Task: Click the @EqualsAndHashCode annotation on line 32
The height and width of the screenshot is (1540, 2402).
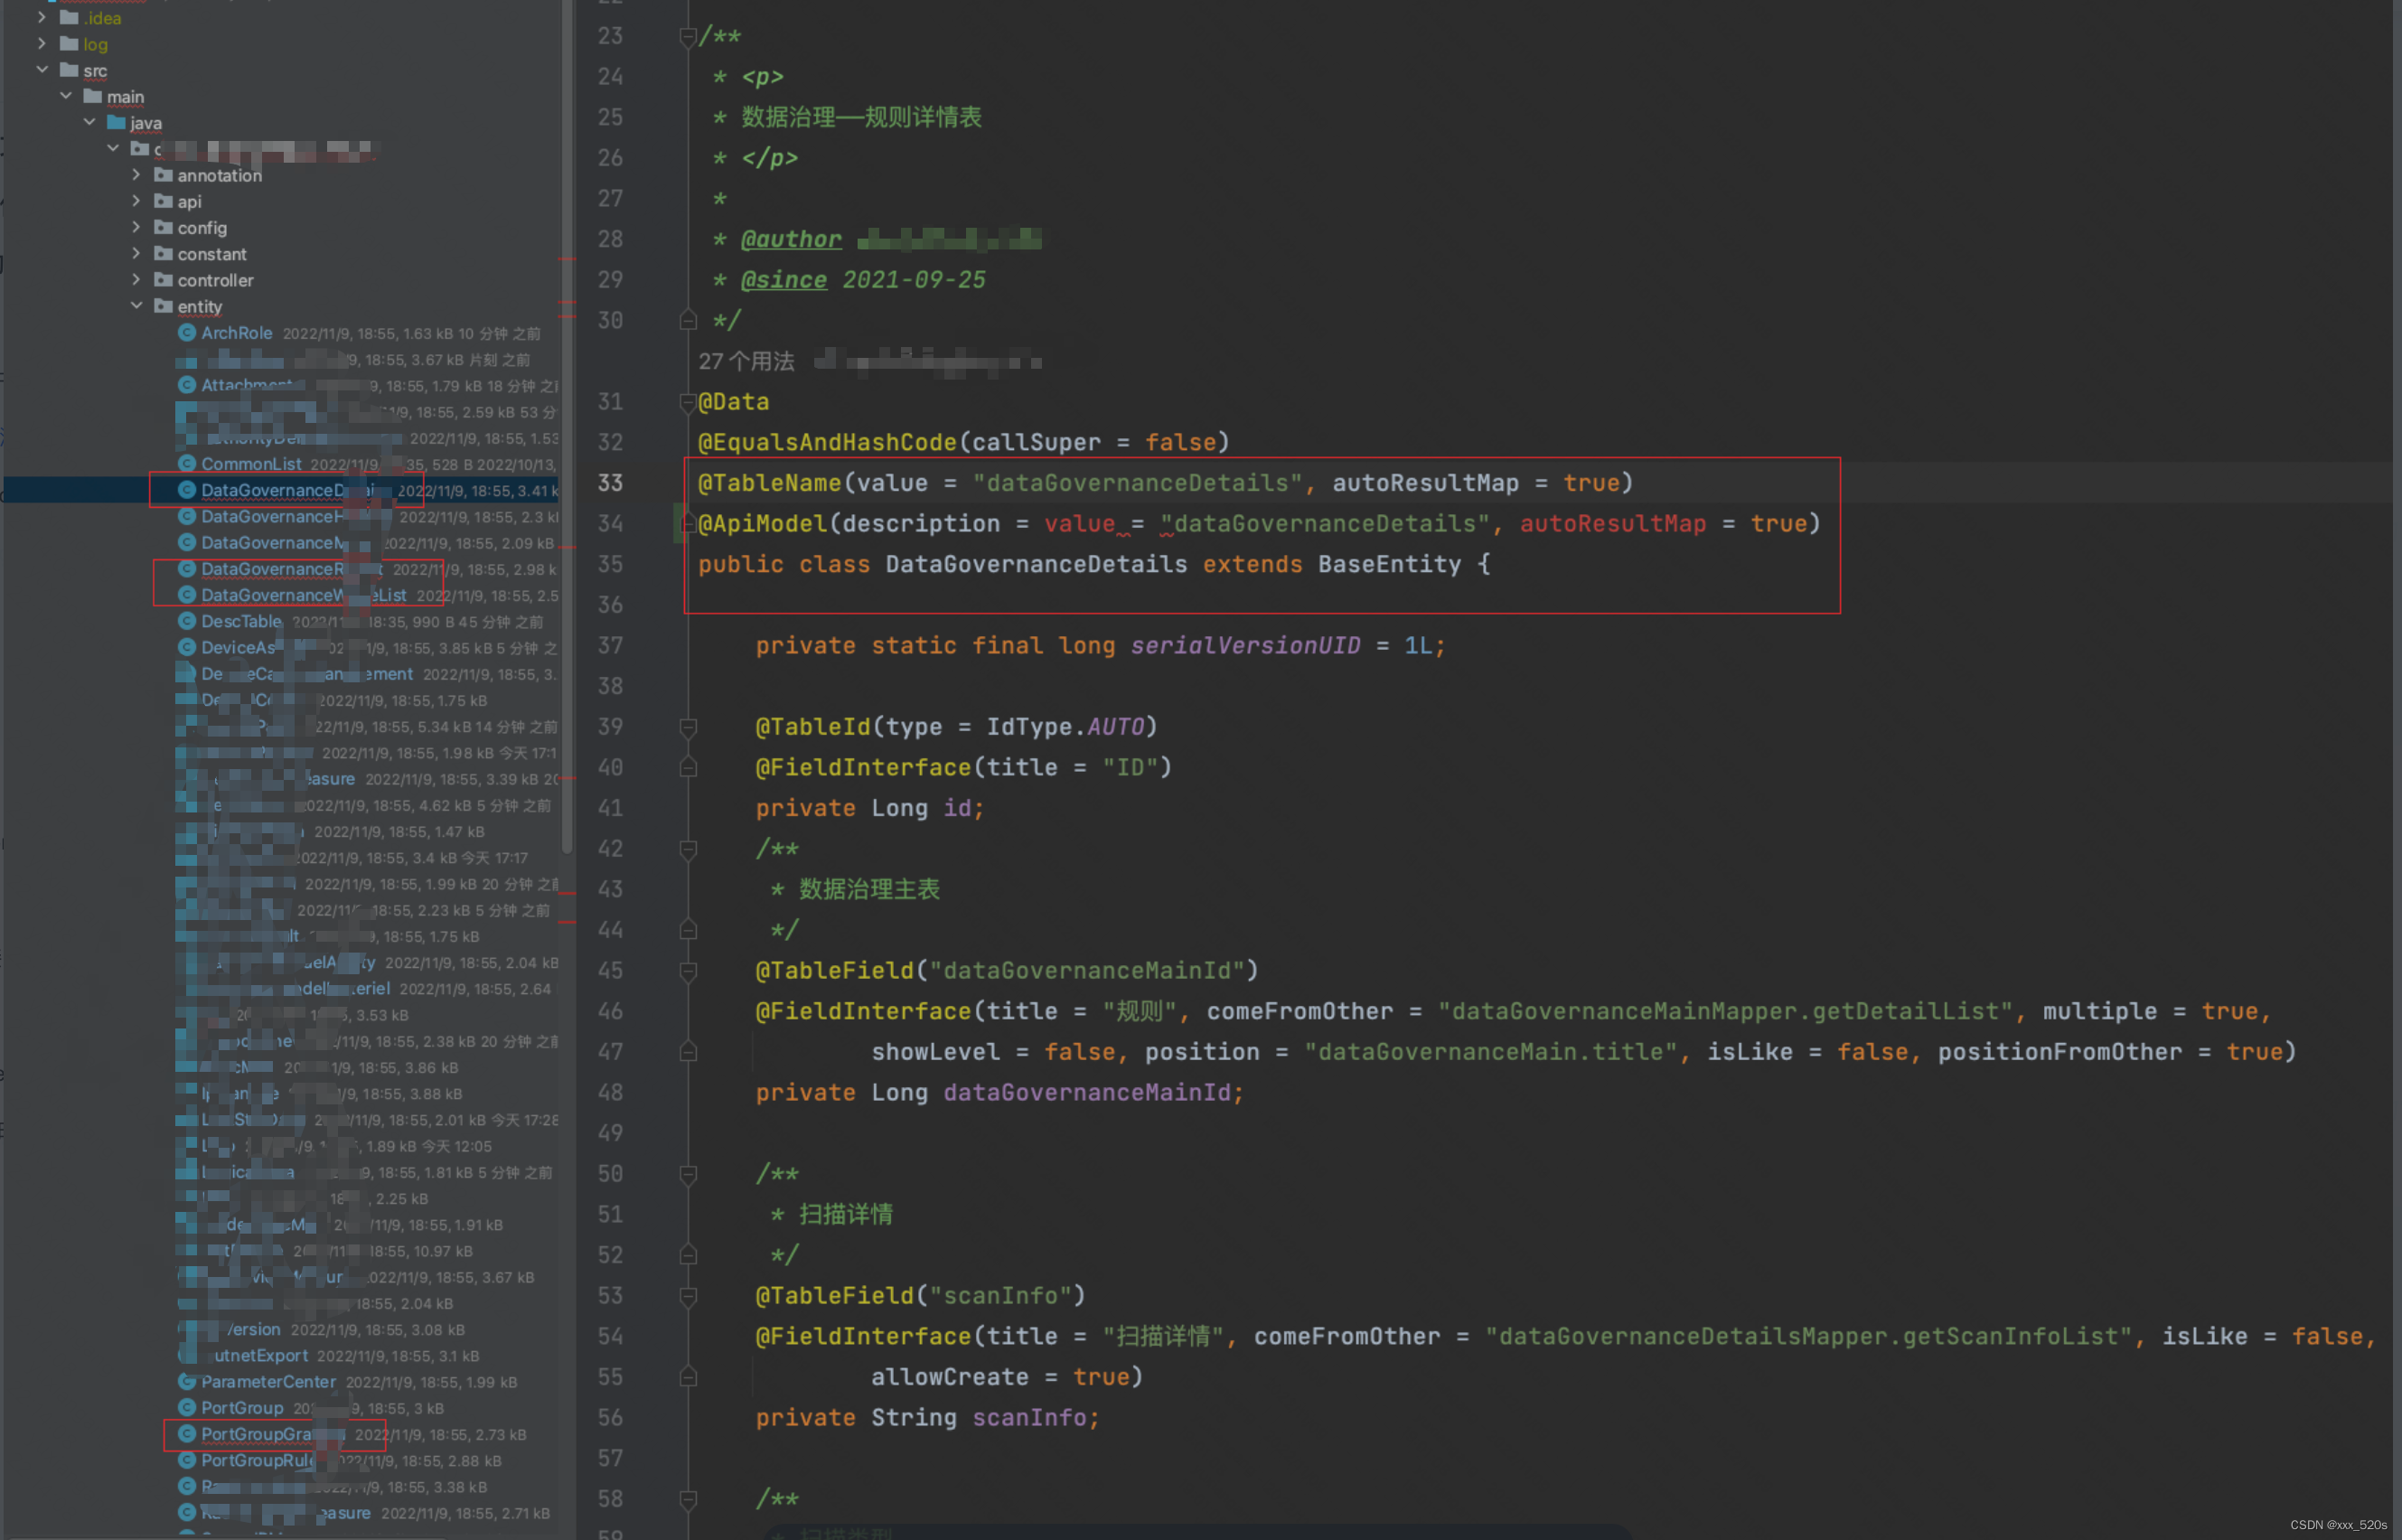Action: click(x=827, y=442)
